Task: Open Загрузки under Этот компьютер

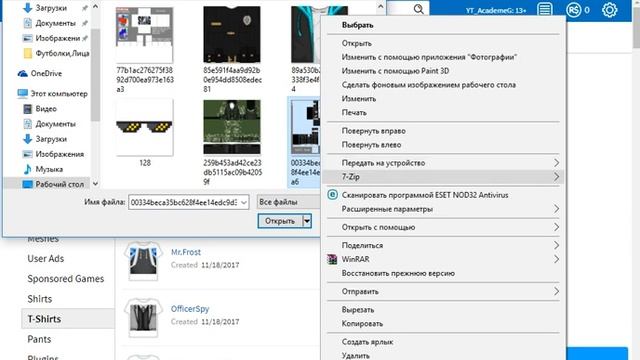Action: coord(45,139)
